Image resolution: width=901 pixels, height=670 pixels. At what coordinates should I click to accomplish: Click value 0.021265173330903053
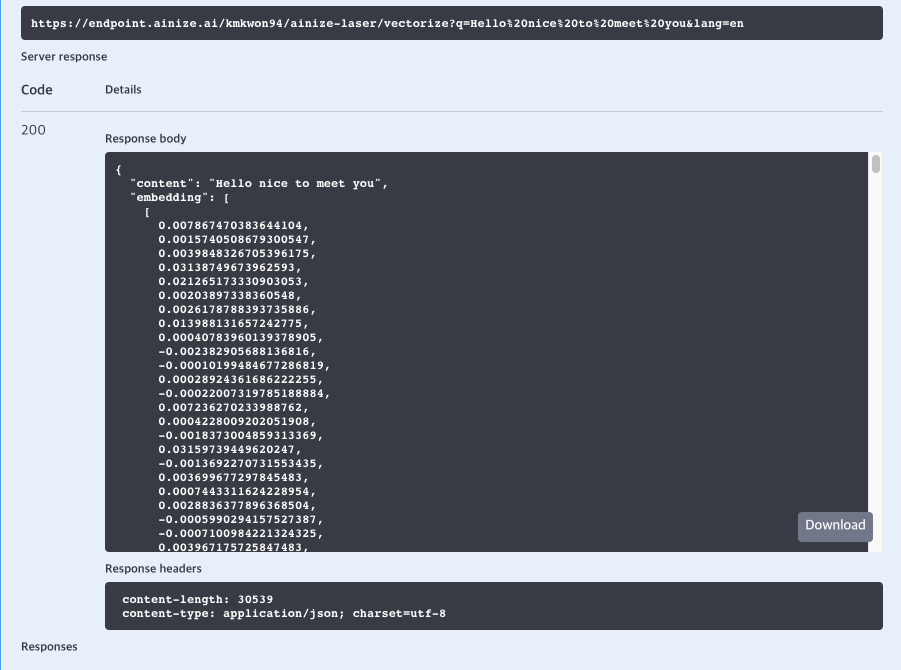pyautogui.click(x=234, y=281)
